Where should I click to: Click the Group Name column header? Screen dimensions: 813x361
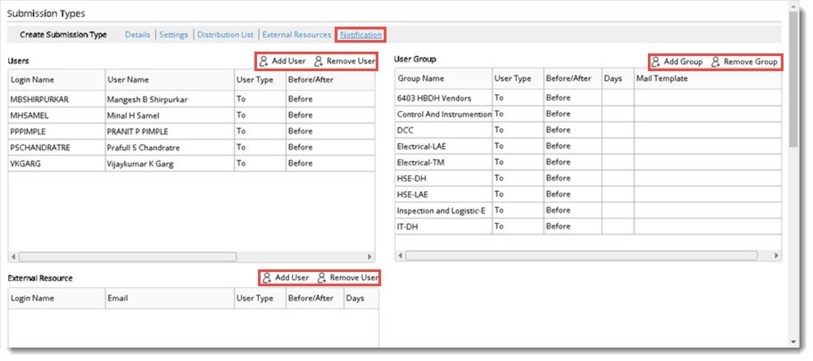coord(443,78)
